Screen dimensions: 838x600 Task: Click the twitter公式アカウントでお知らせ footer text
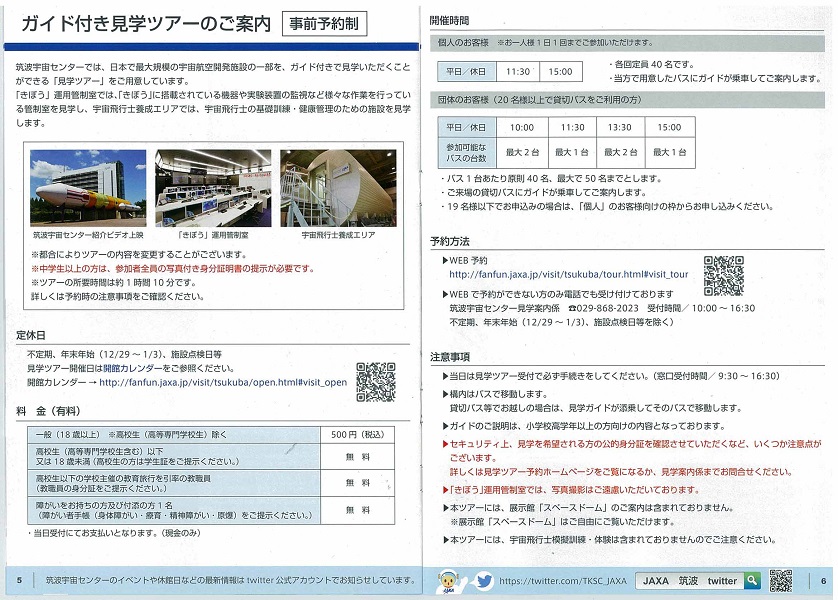click(230, 580)
